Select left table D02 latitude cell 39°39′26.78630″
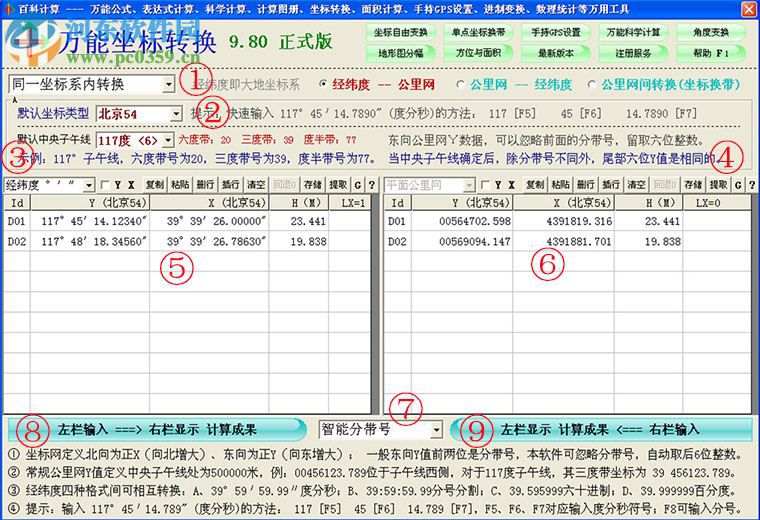Screen dimensions: 760x520 point(209,241)
